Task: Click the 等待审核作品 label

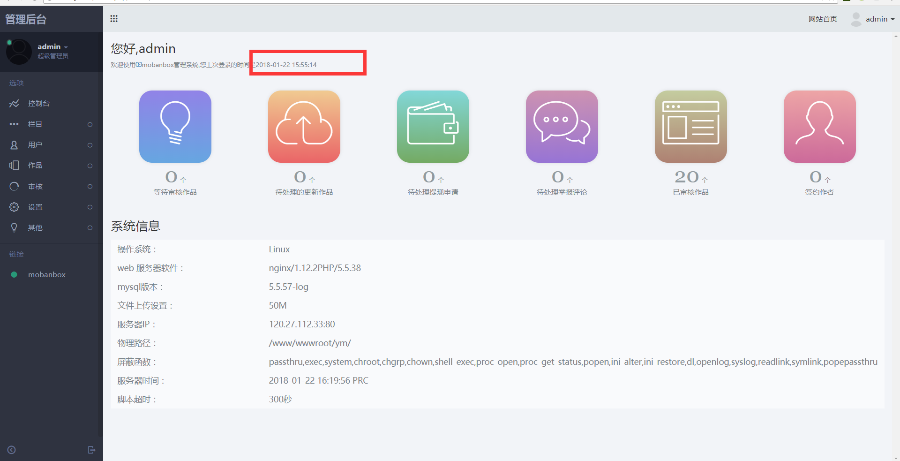Action: click(175, 192)
